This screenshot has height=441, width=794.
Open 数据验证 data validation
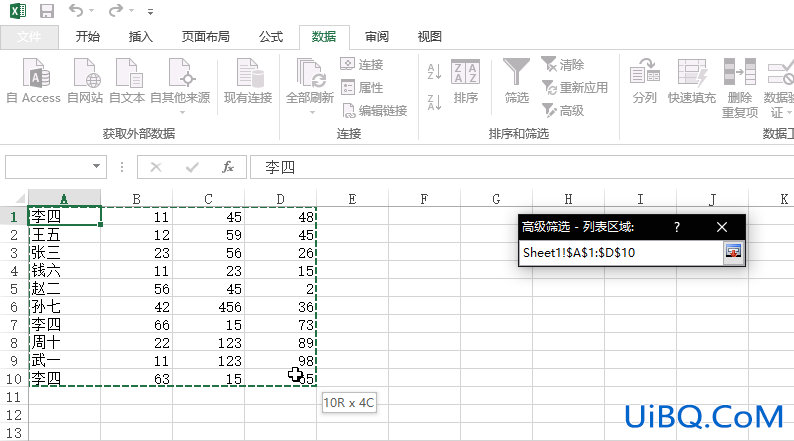click(779, 88)
